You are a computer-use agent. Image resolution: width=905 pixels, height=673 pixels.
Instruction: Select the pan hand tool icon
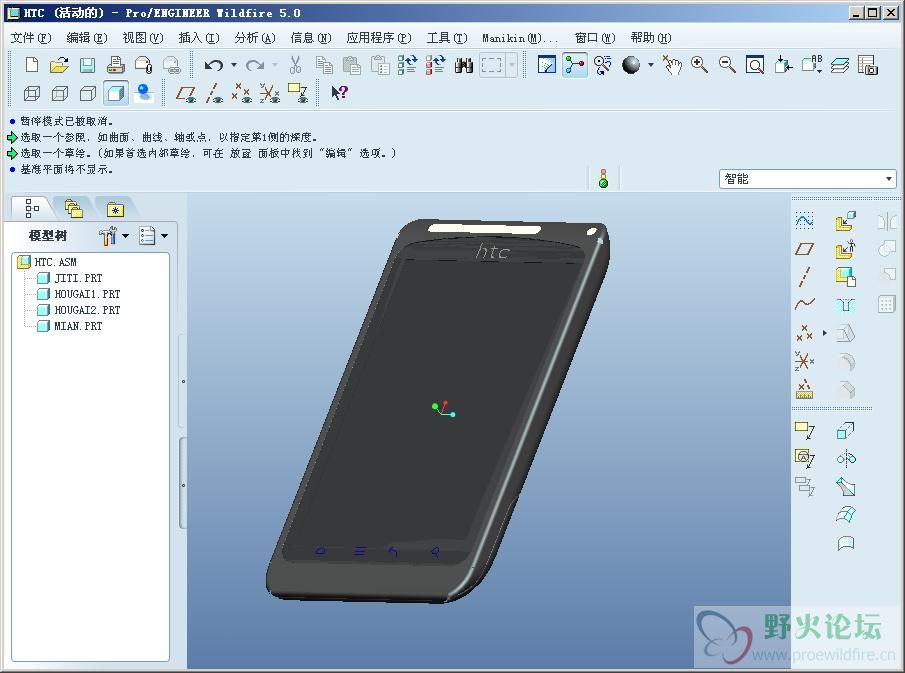click(x=672, y=65)
